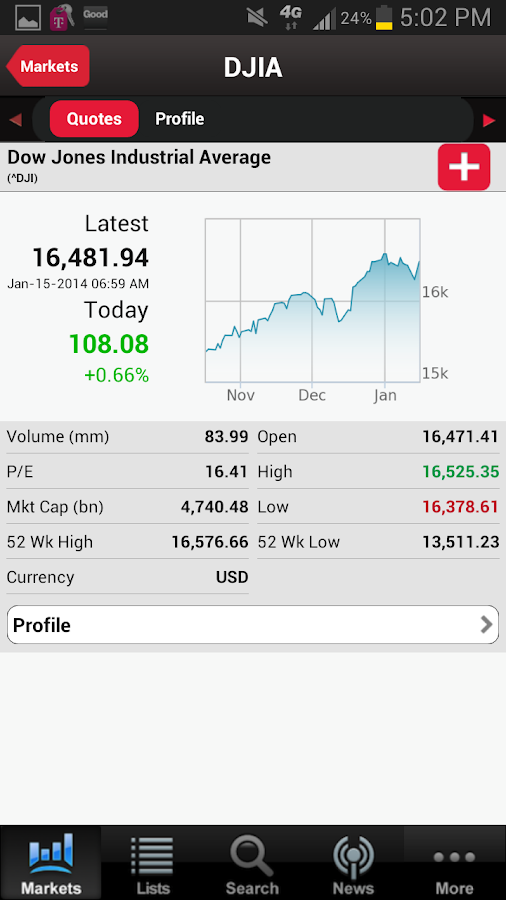Image resolution: width=506 pixels, height=900 pixels.
Task: Go back via Markets button
Action: point(48,66)
